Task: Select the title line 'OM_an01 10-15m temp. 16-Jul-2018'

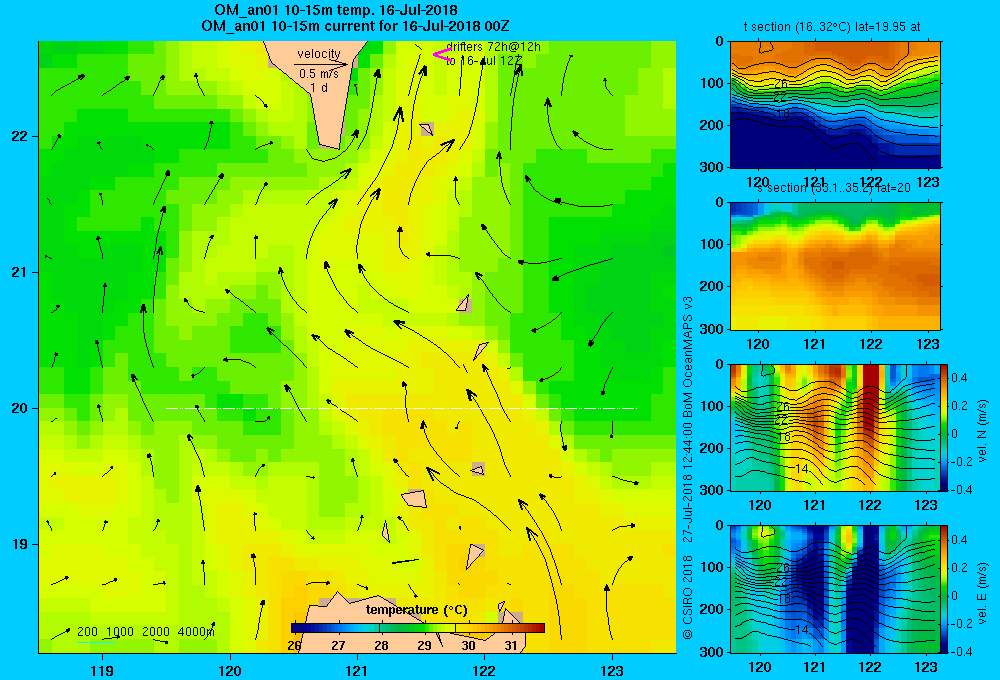Action: tap(335, 10)
